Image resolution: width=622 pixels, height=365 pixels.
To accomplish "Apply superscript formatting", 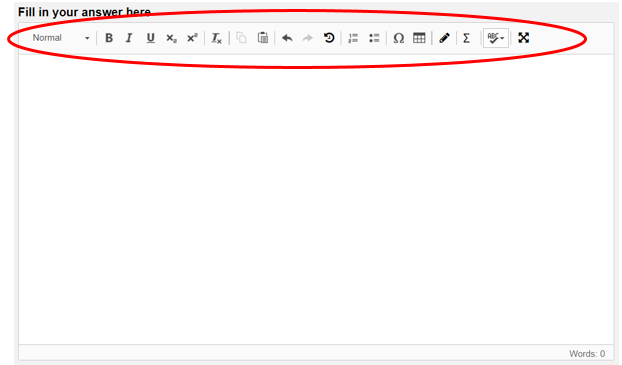I will pos(192,38).
